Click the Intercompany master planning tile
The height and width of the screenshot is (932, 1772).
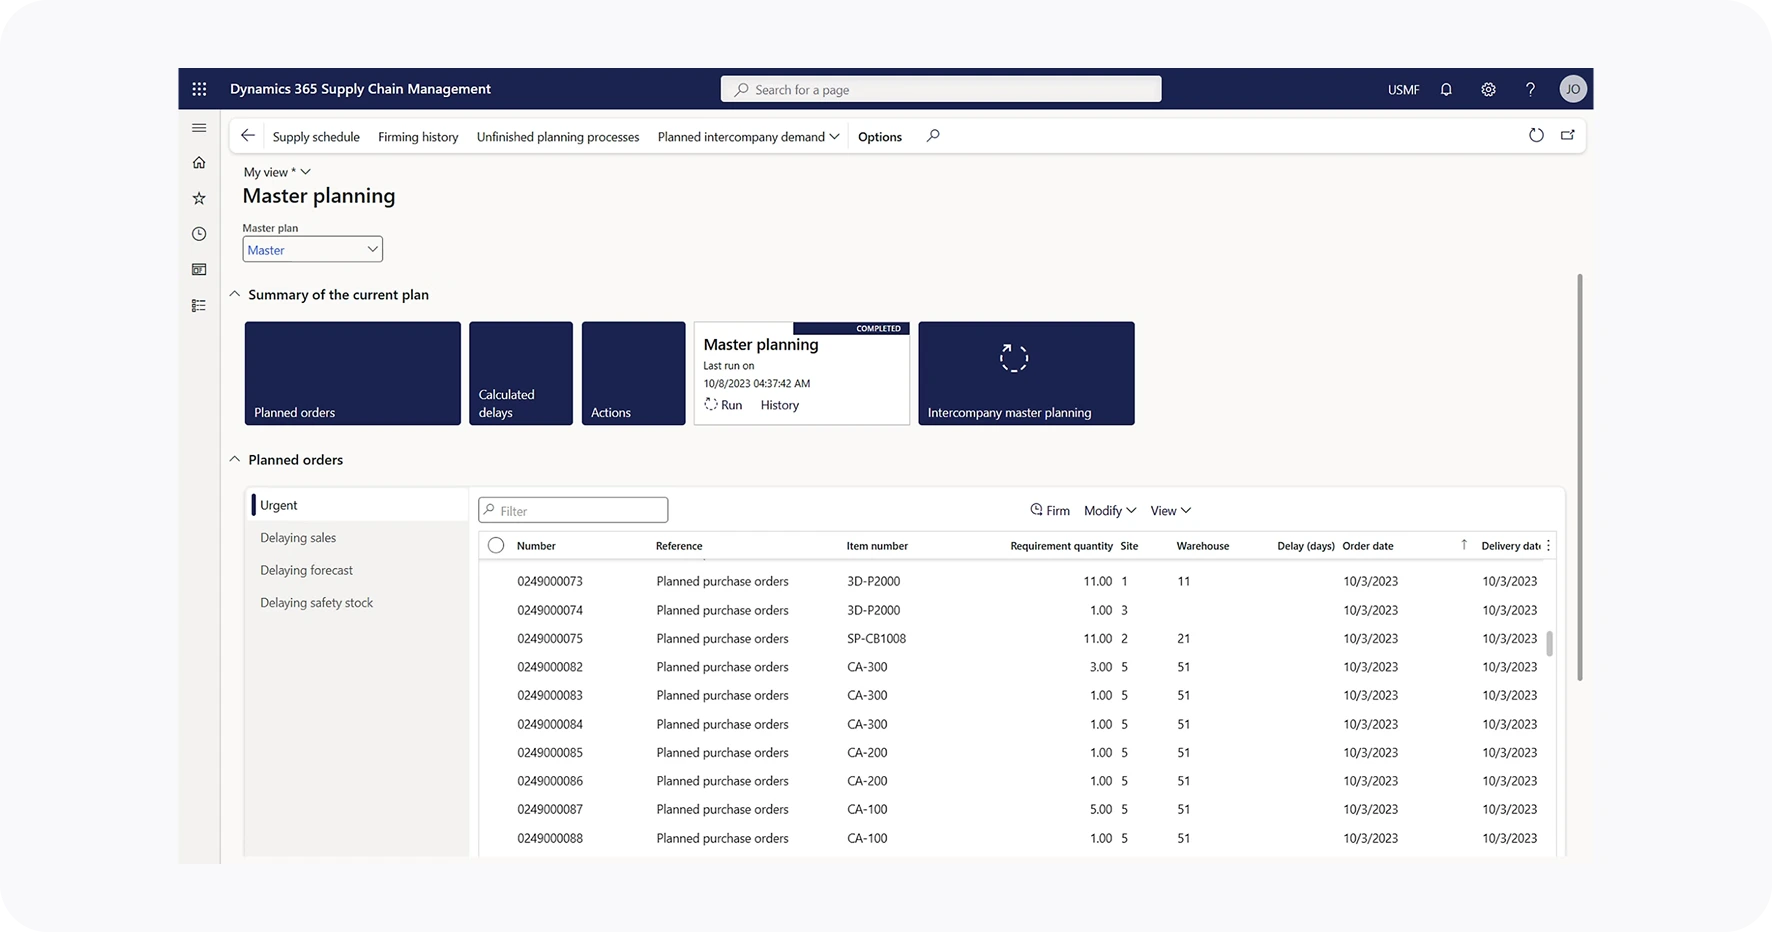(x=1026, y=373)
